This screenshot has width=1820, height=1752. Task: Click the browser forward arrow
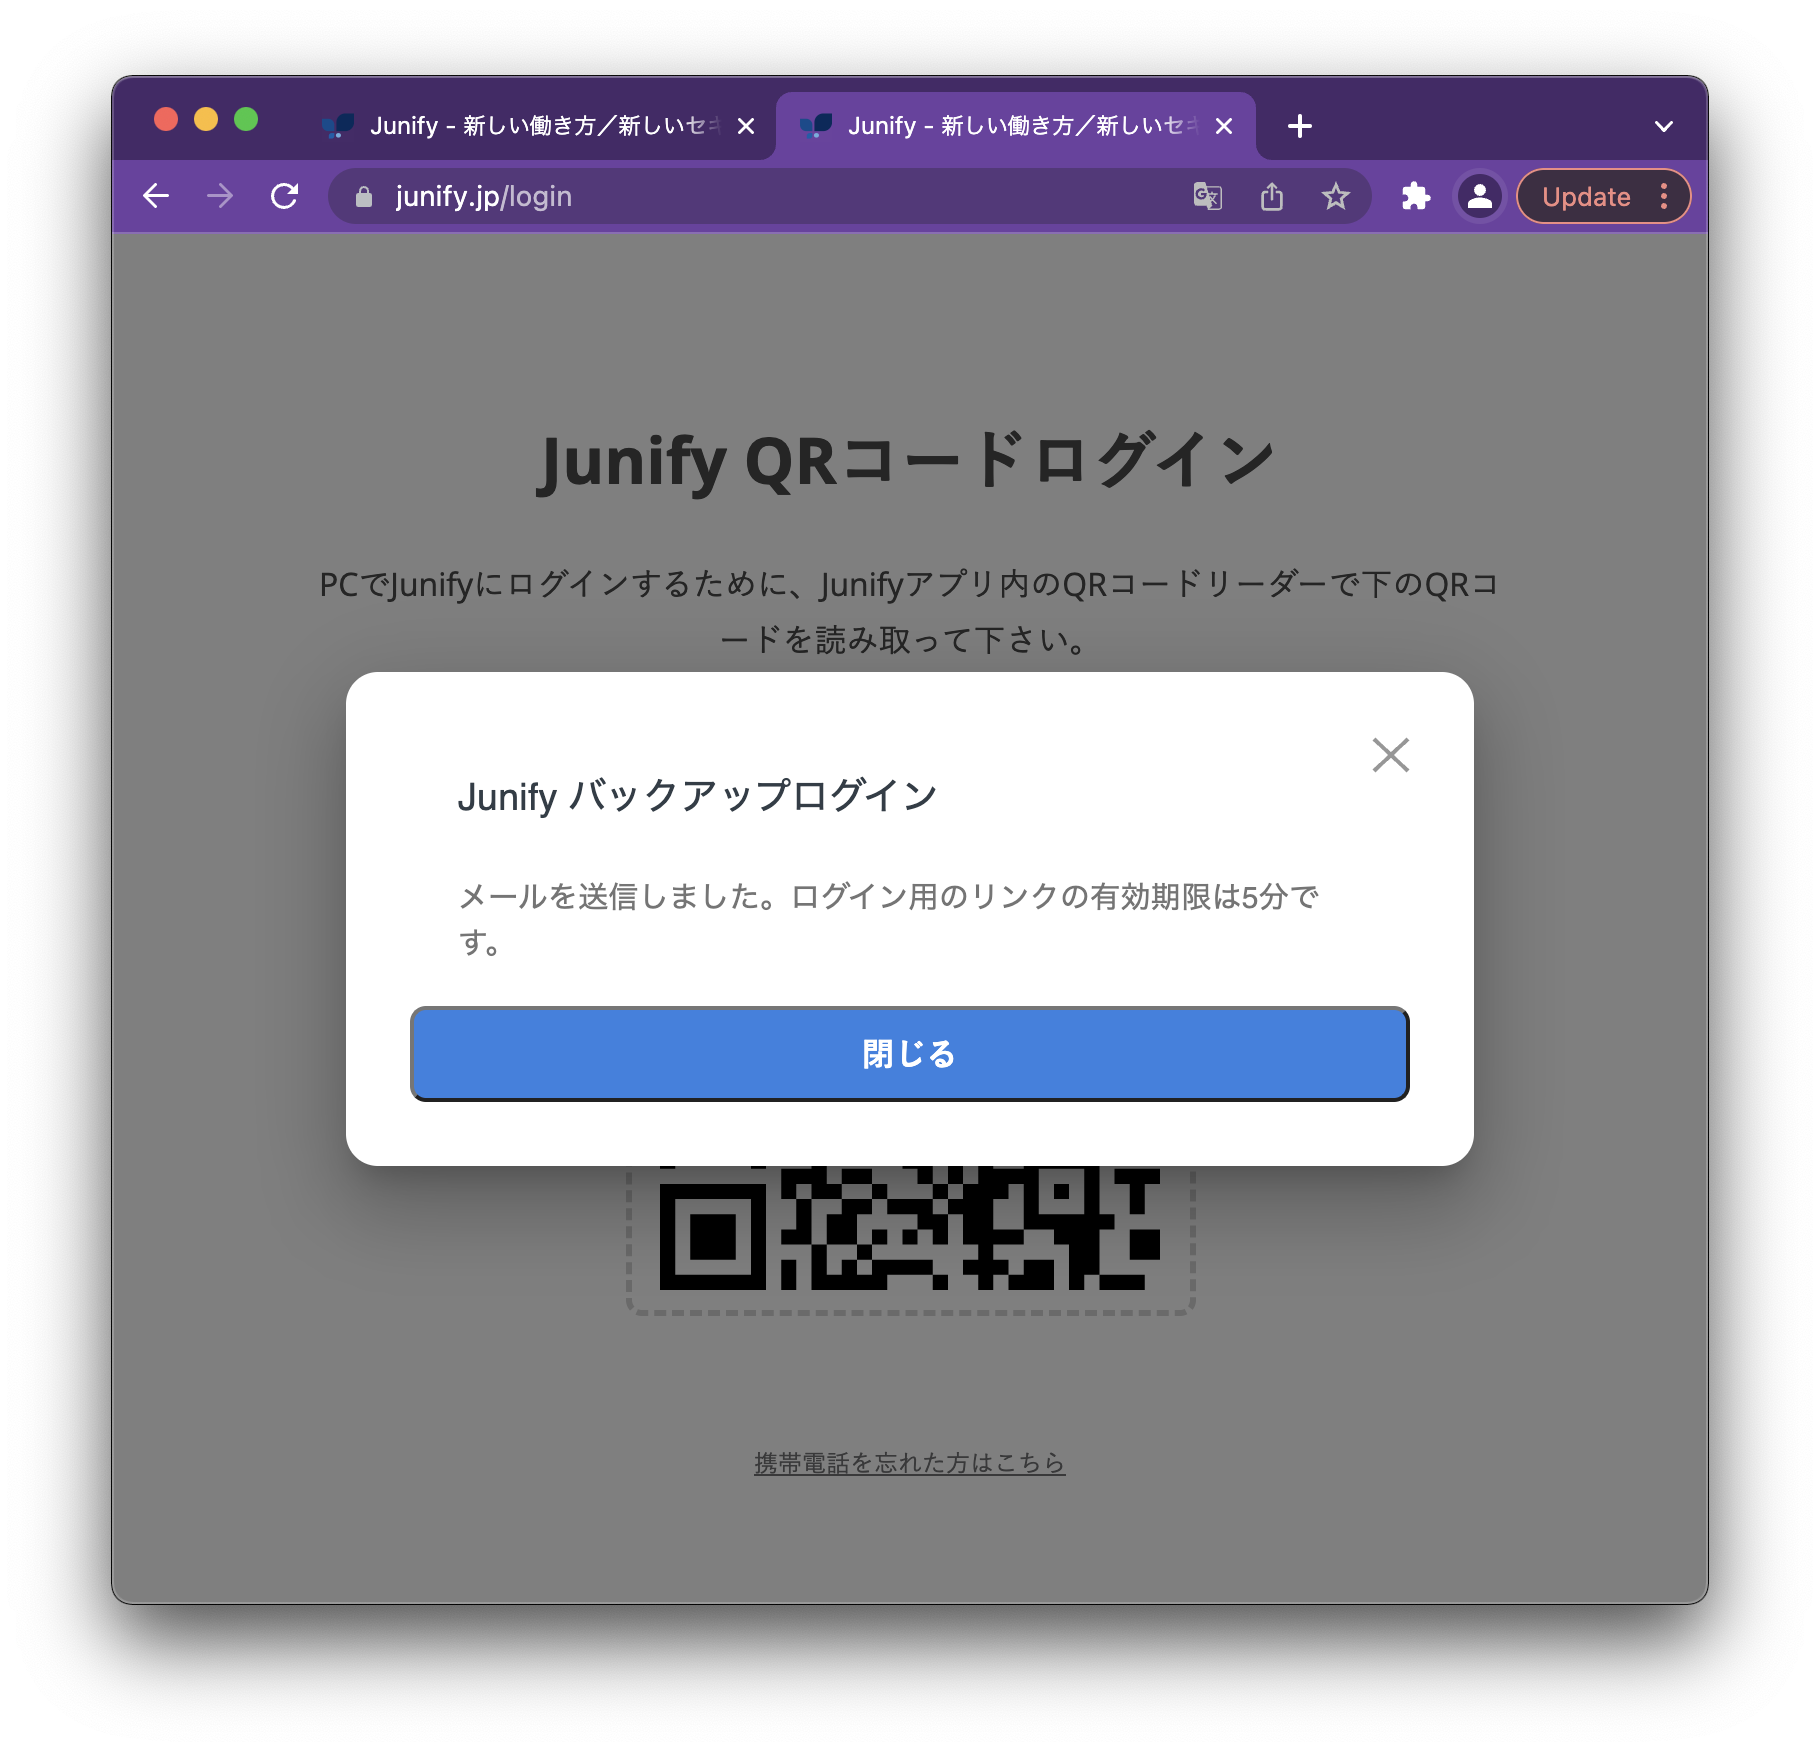(x=220, y=196)
